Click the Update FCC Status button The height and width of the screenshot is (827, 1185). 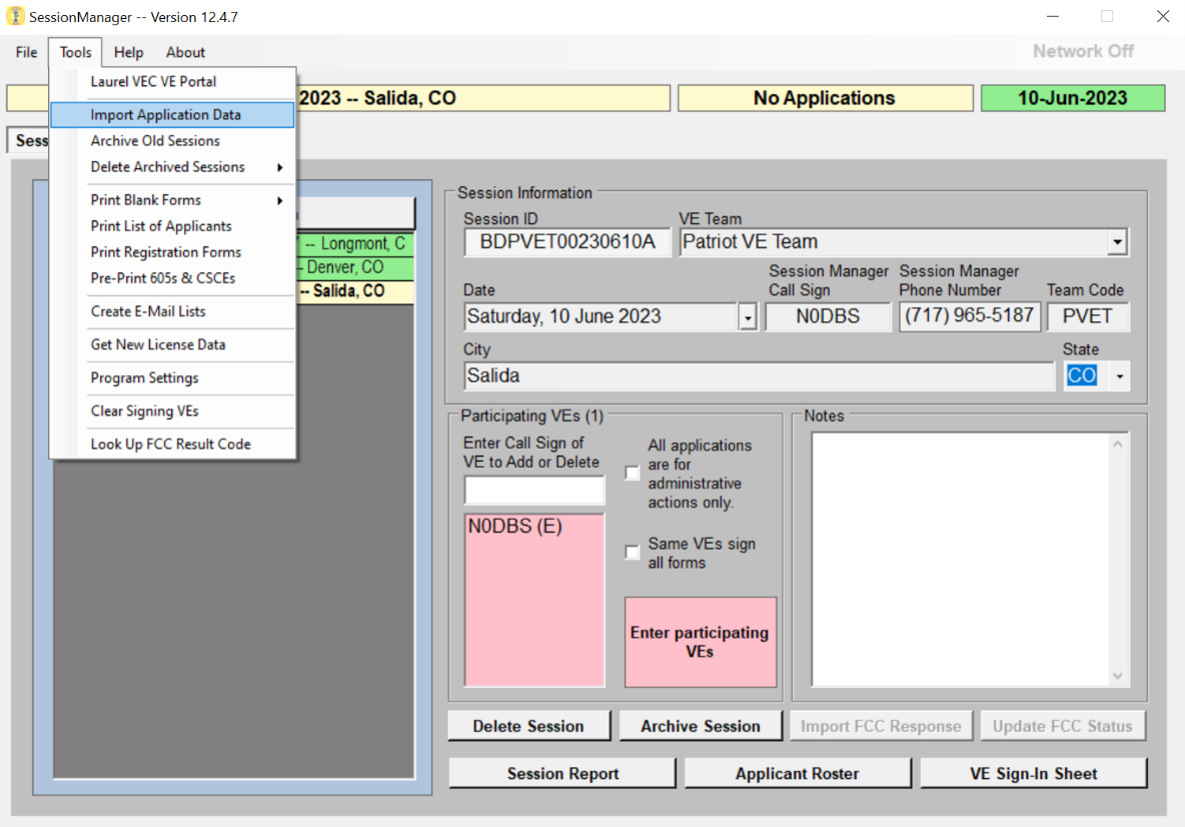click(x=1063, y=726)
